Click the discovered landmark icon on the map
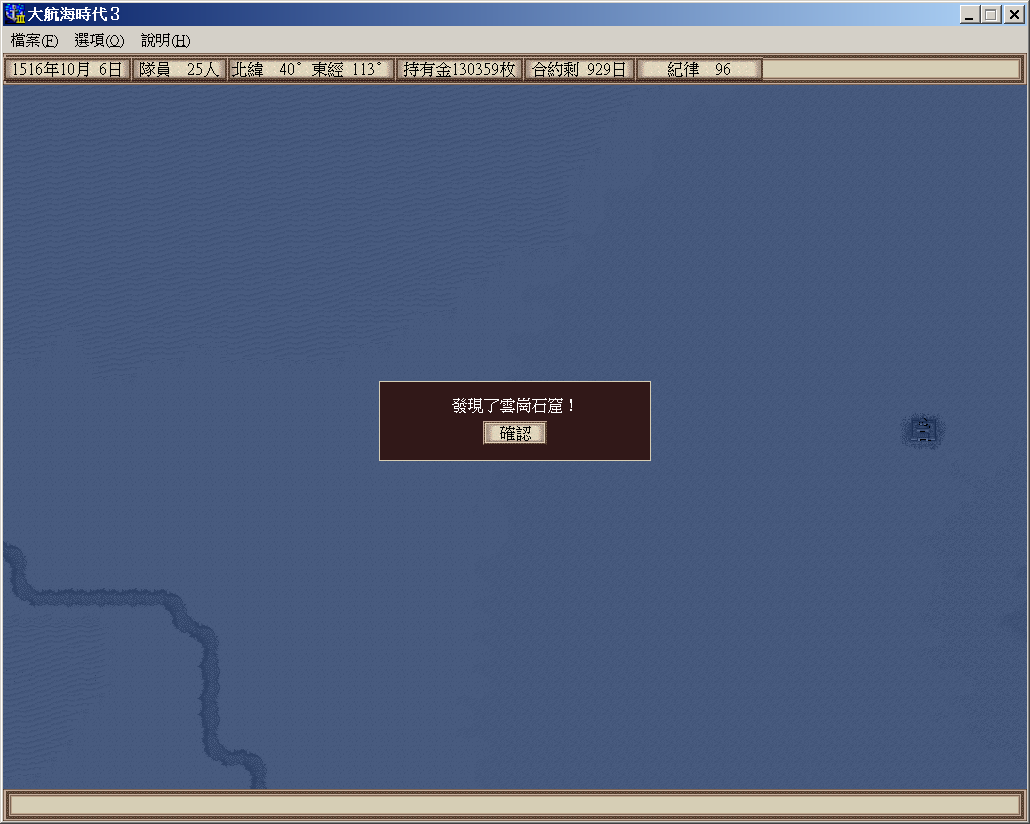The width and height of the screenshot is (1030, 824). click(x=924, y=432)
